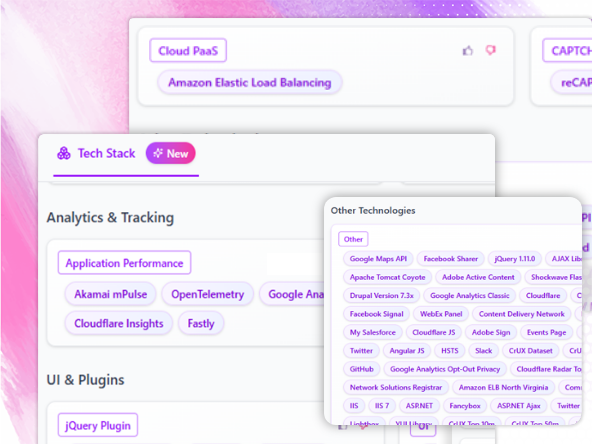Click the Twitter tag next to Angular JS
This screenshot has height=444, width=592.
361,351
